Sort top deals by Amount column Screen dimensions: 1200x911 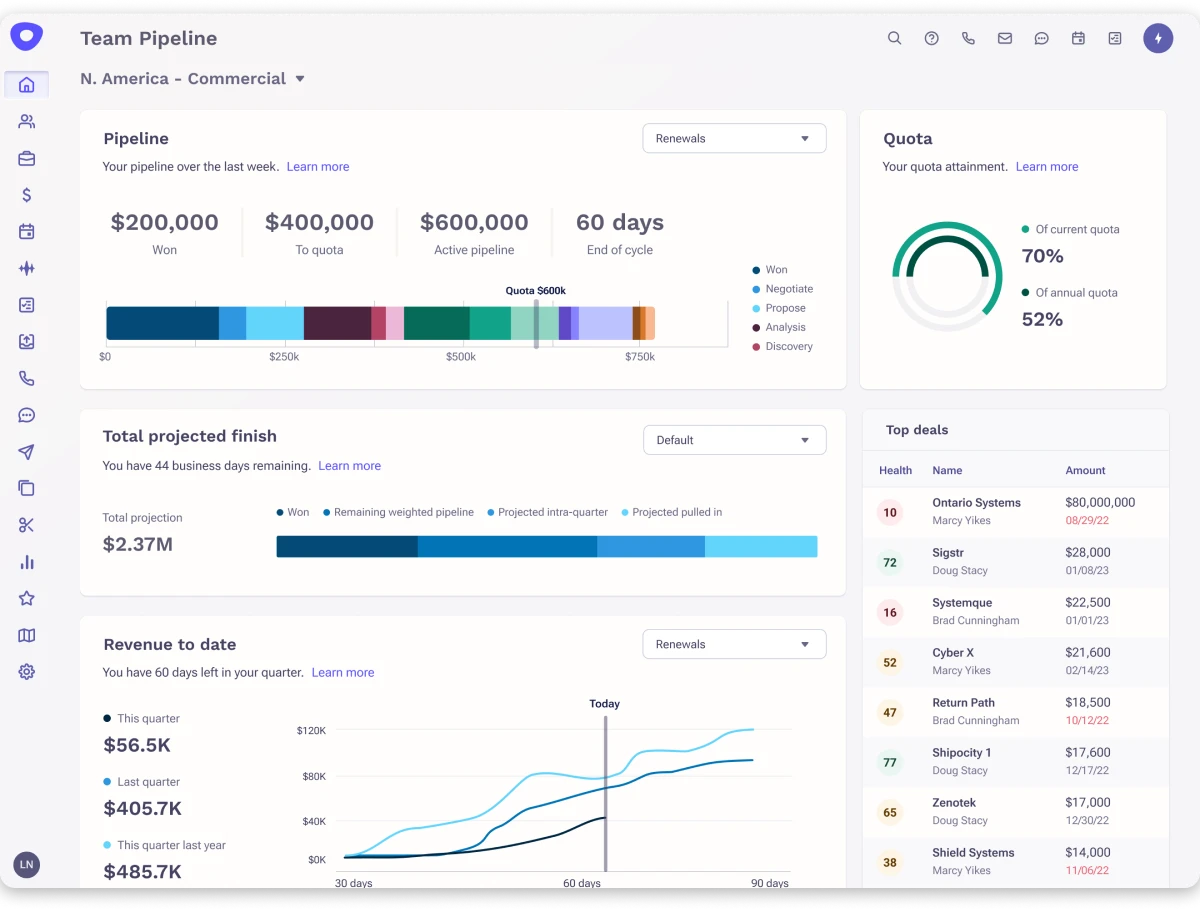click(1085, 470)
